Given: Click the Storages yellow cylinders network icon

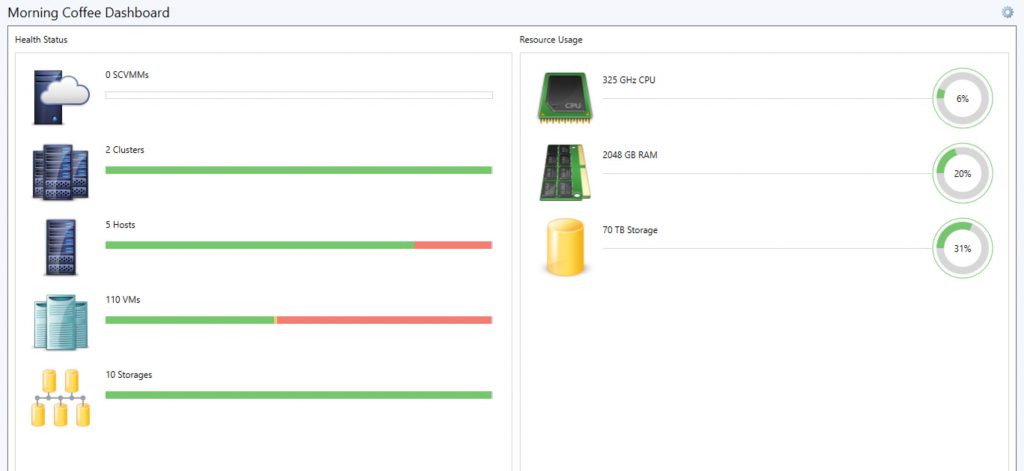Looking at the screenshot, I should [61, 398].
